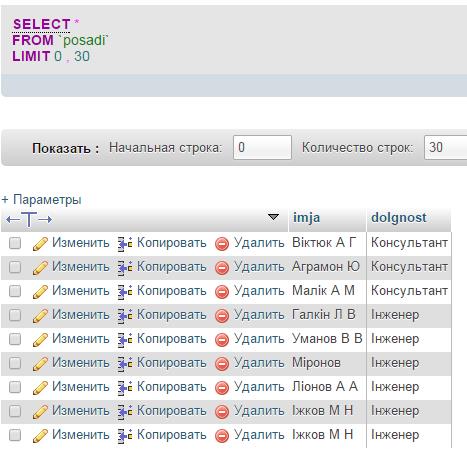Select checkbox beside Галкін Л В row
467x459 pixels.
[x=15, y=315]
